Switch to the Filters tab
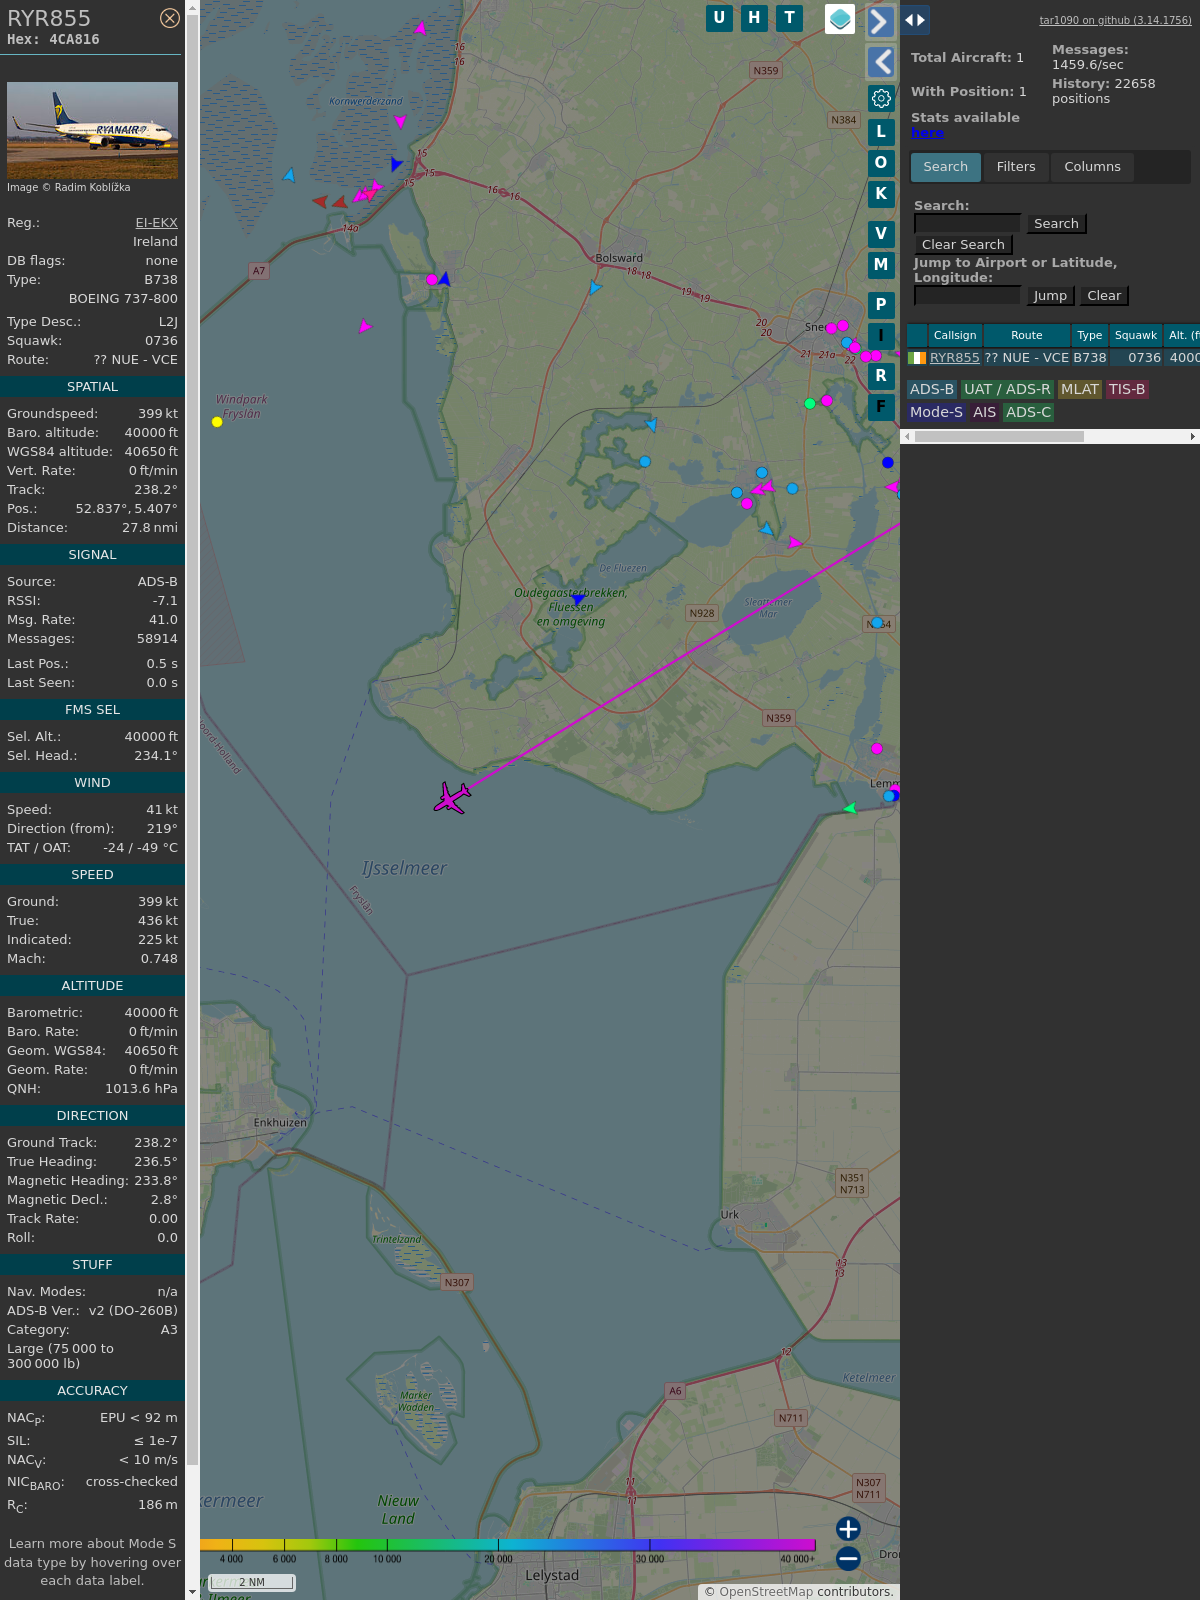 (1015, 167)
